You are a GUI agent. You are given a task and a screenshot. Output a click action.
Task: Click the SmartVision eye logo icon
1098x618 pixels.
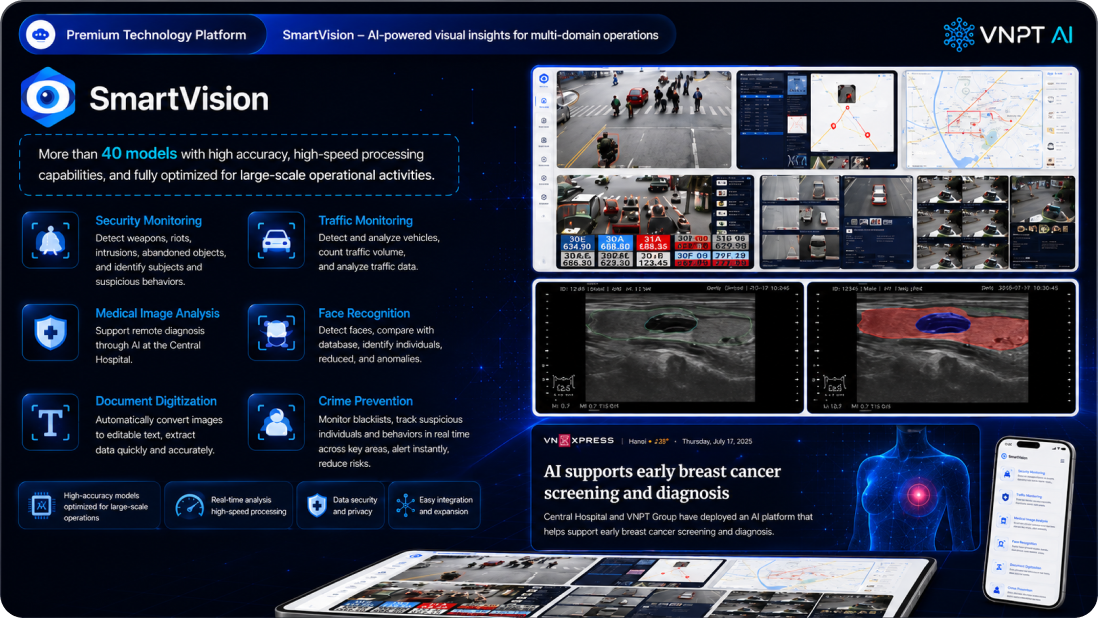pyautogui.click(x=48, y=97)
